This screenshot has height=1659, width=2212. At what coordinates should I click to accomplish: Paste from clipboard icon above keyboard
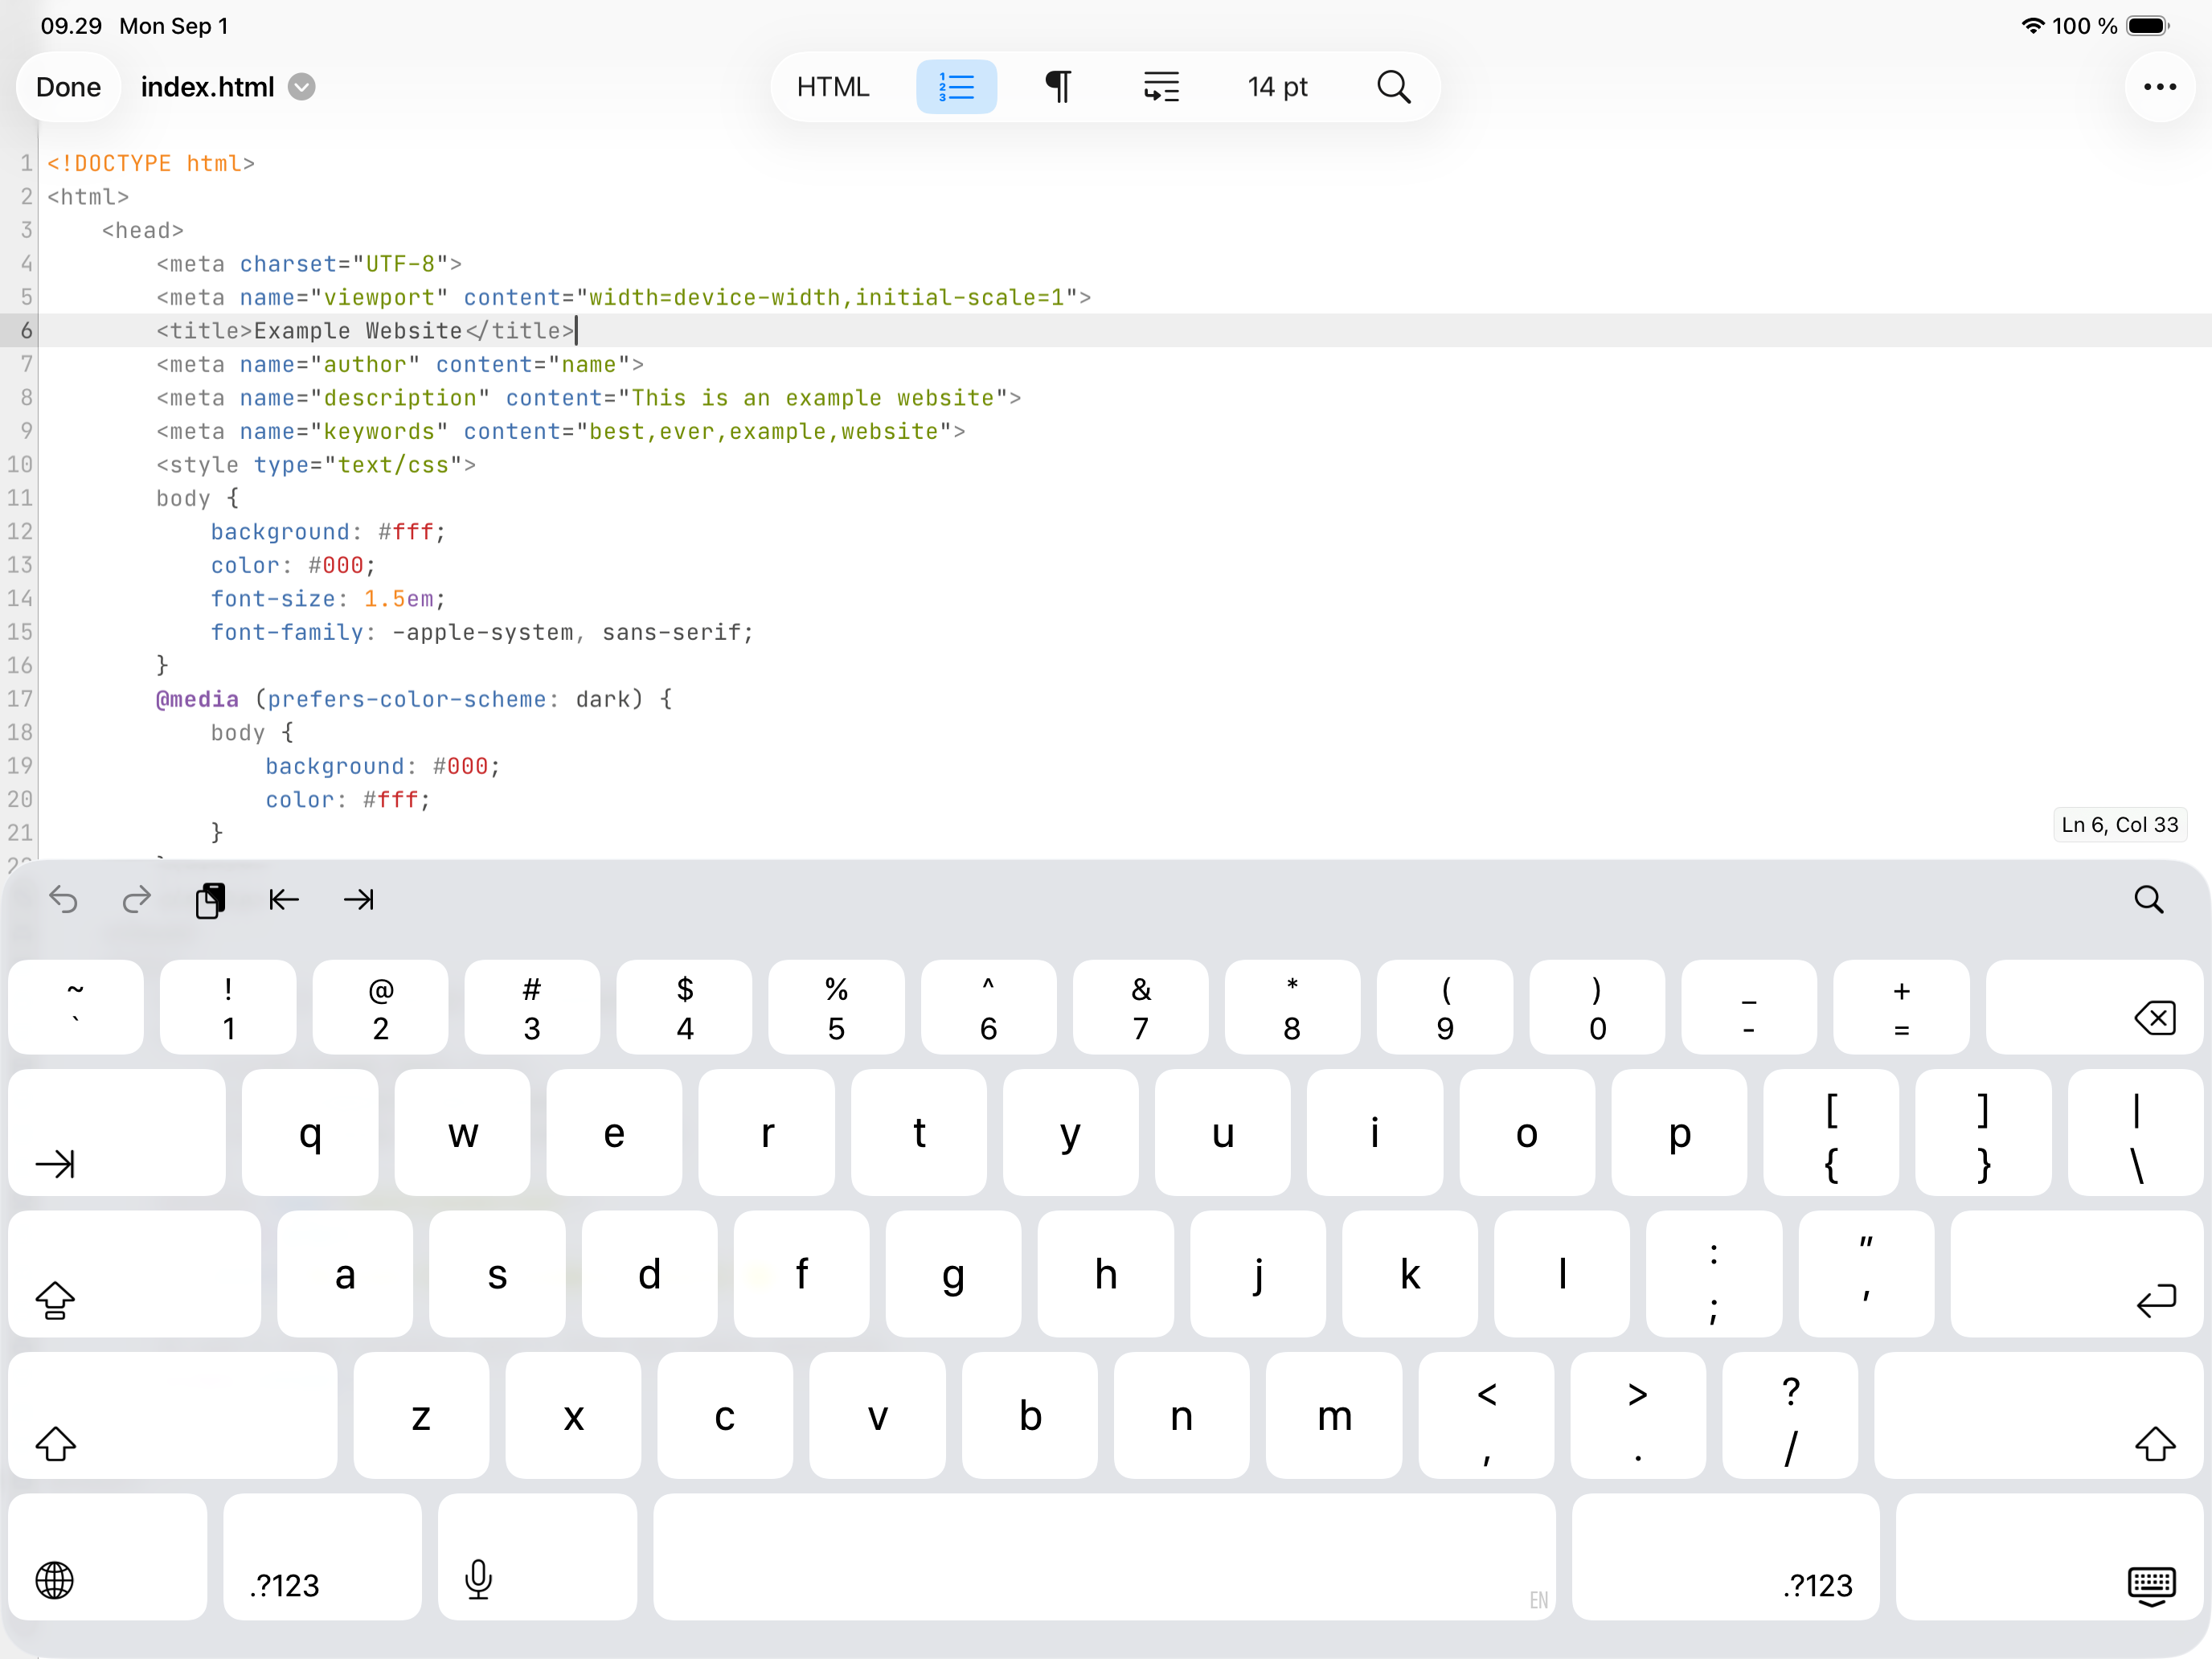210,900
